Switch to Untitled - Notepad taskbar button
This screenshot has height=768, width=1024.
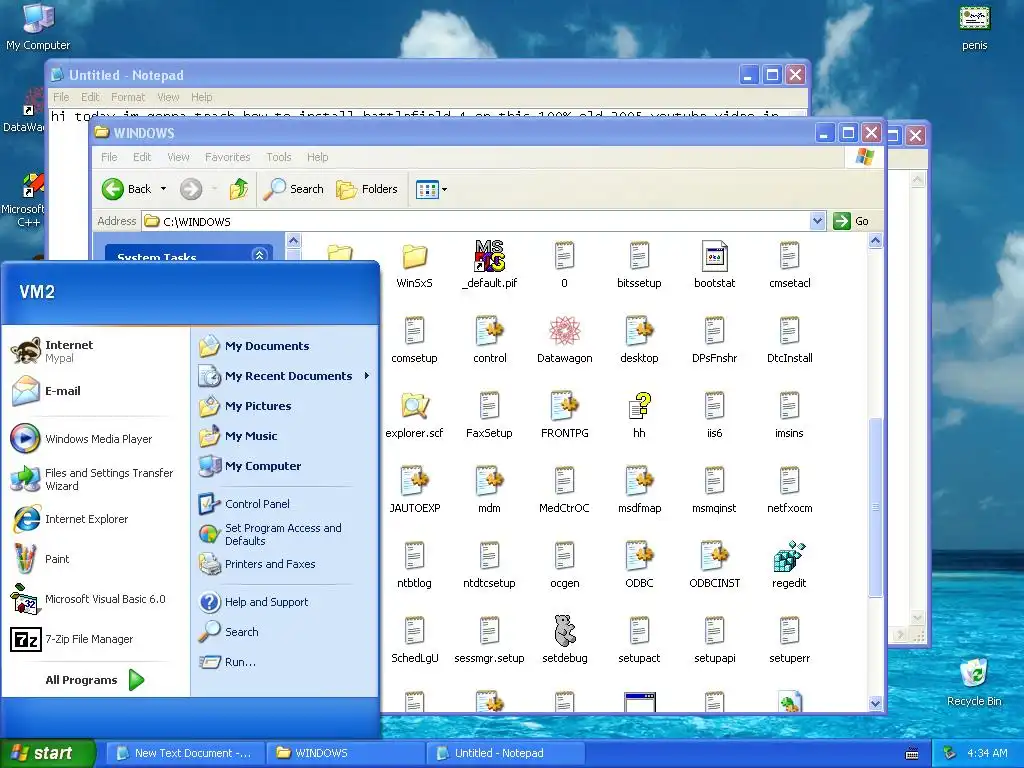pos(504,753)
